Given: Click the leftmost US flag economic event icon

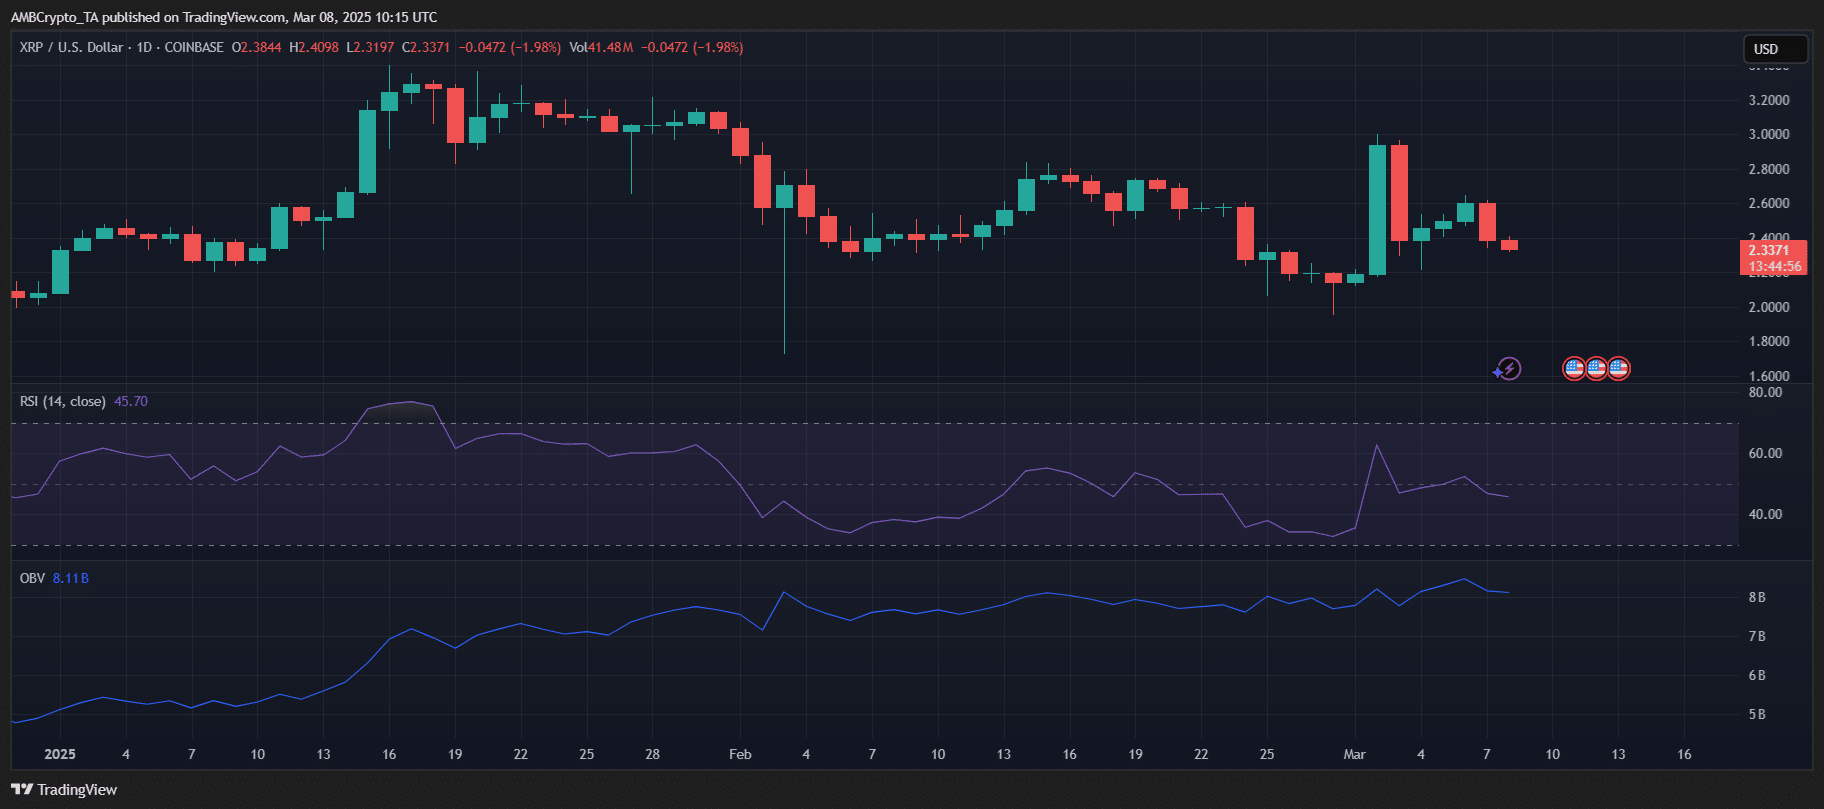Looking at the screenshot, I should click(x=1574, y=369).
